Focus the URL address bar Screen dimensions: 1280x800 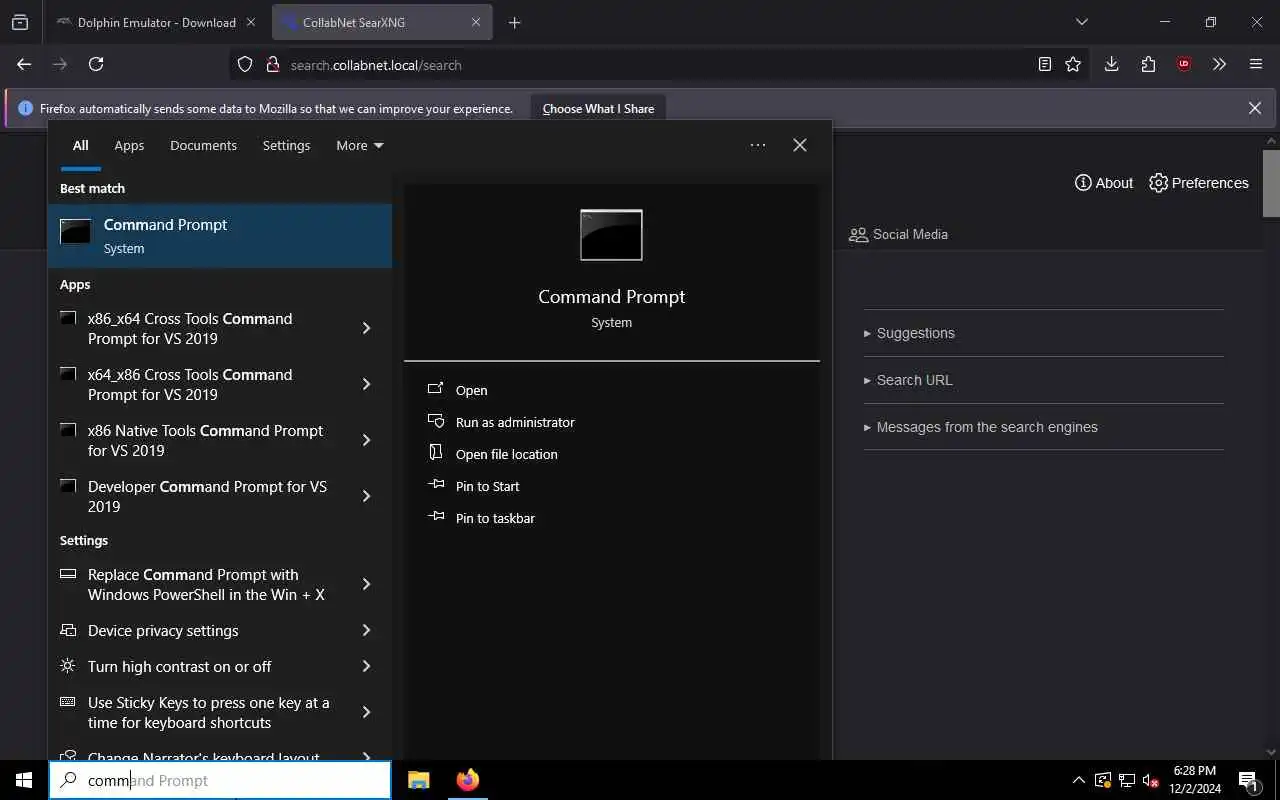[x=660, y=64]
